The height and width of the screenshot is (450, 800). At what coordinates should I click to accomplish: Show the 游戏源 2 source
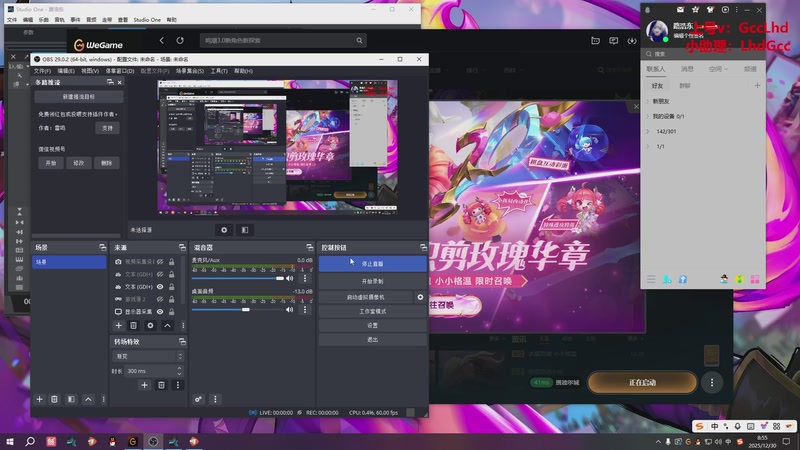coord(160,299)
